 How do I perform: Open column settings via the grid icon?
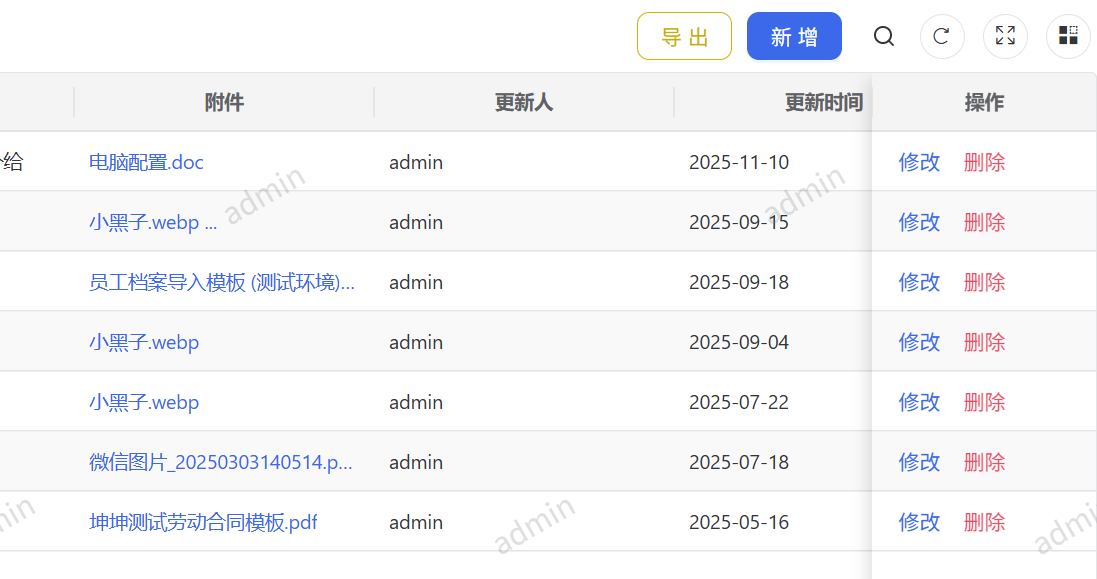1068,36
